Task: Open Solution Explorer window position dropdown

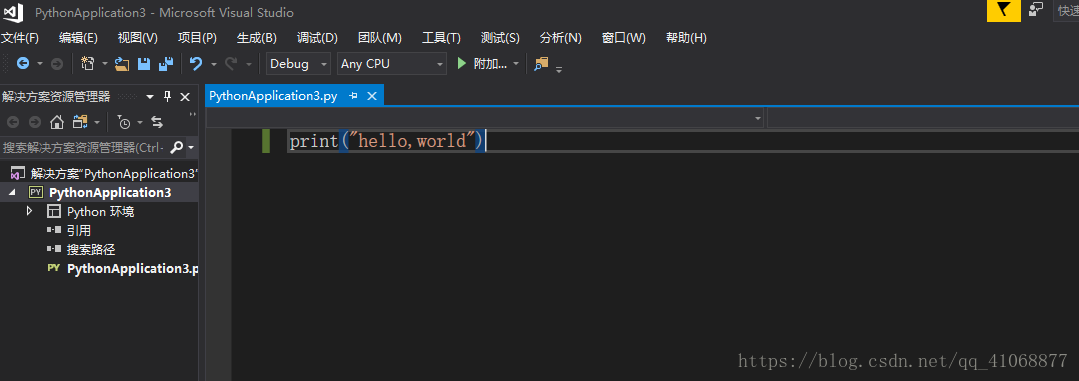Action: tap(151, 98)
